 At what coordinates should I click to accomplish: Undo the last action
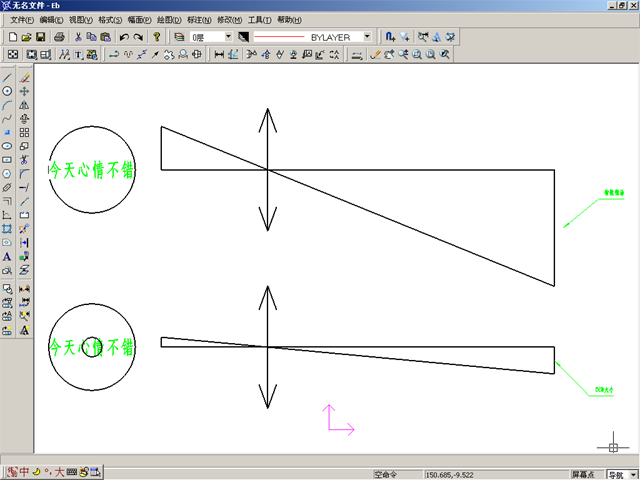coord(124,37)
